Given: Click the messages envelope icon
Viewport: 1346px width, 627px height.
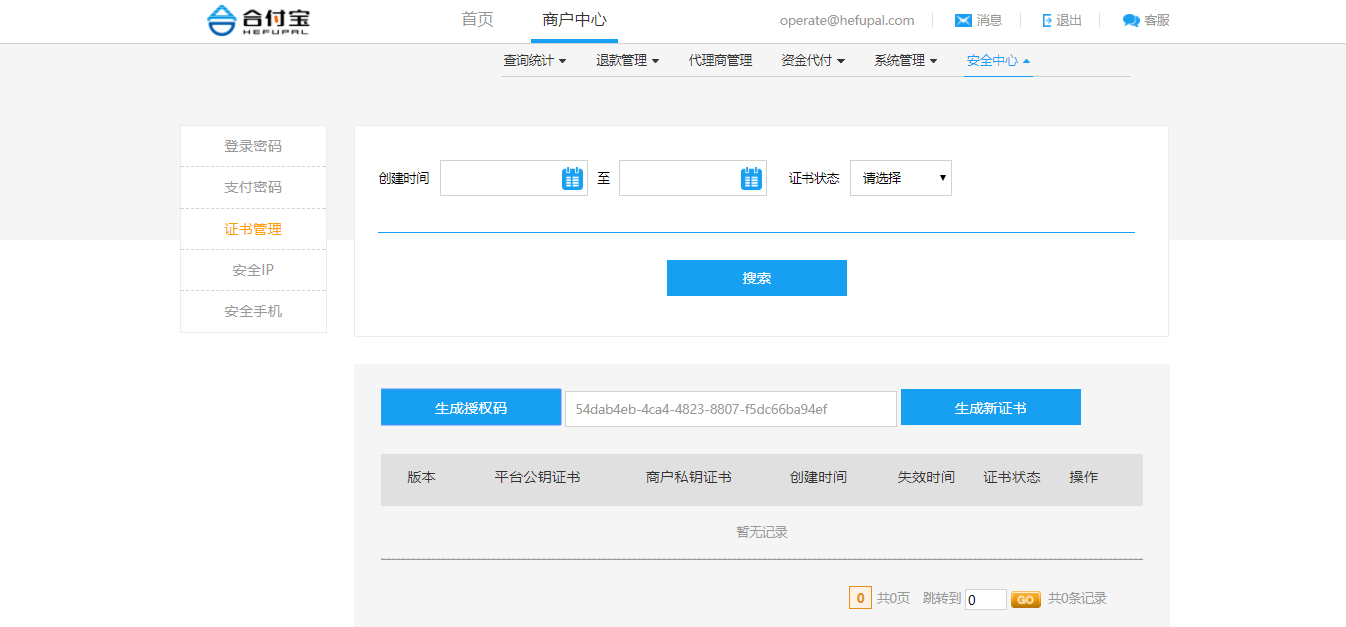Looking at the screenshot, I should point(963,20).
